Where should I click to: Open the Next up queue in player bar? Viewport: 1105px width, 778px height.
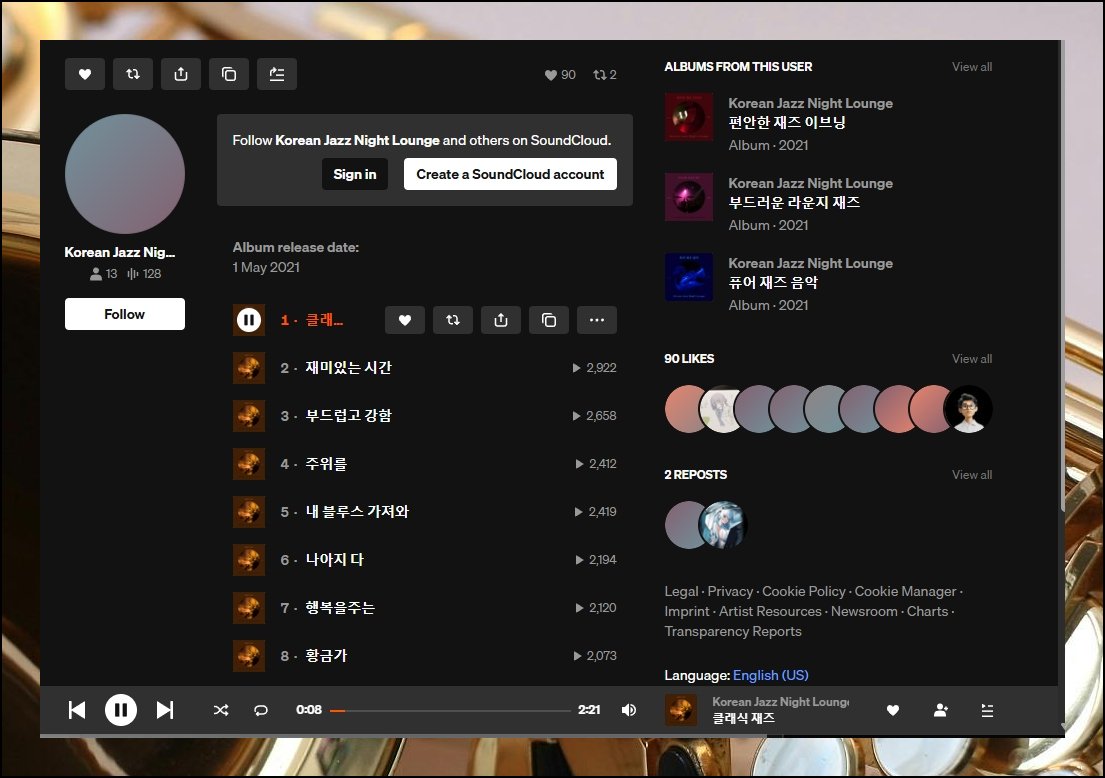point(987,710)
